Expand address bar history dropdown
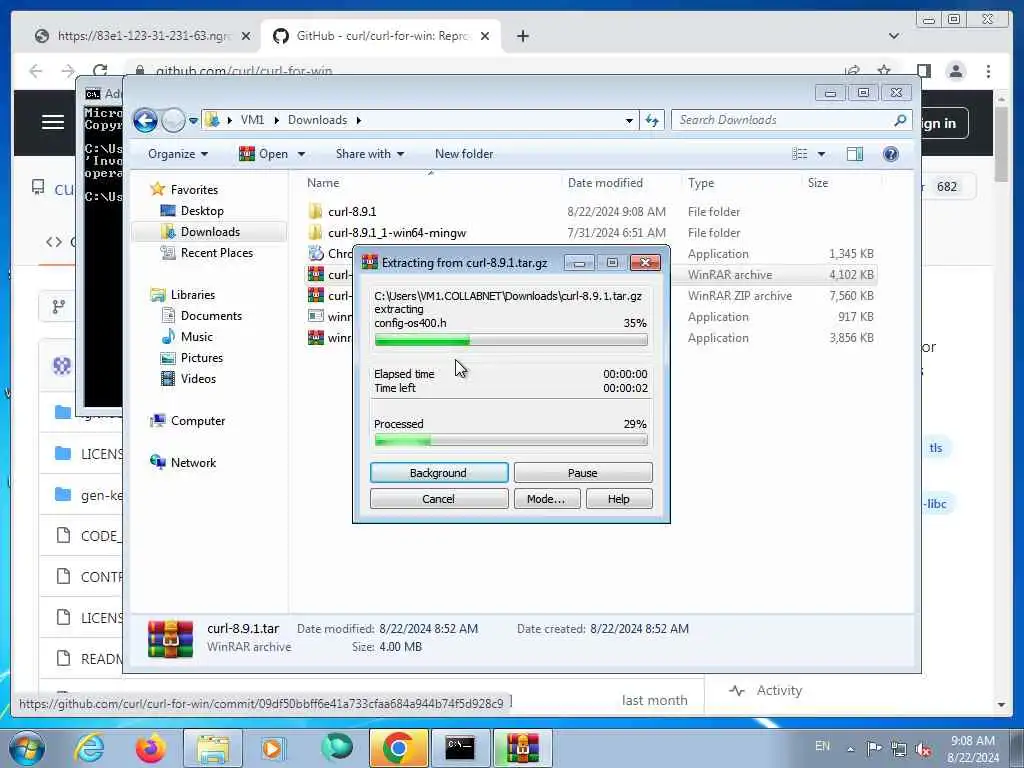 click(629, 120)
